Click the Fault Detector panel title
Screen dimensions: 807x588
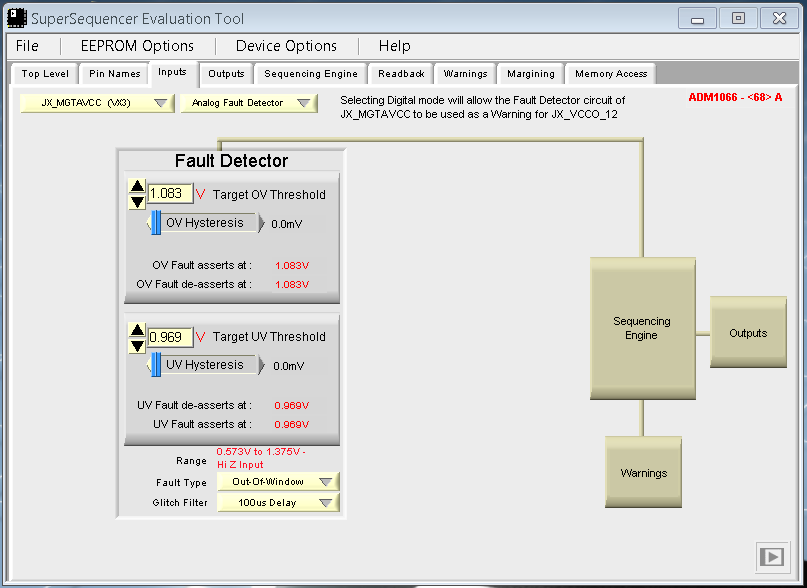(x=231, y=161)
